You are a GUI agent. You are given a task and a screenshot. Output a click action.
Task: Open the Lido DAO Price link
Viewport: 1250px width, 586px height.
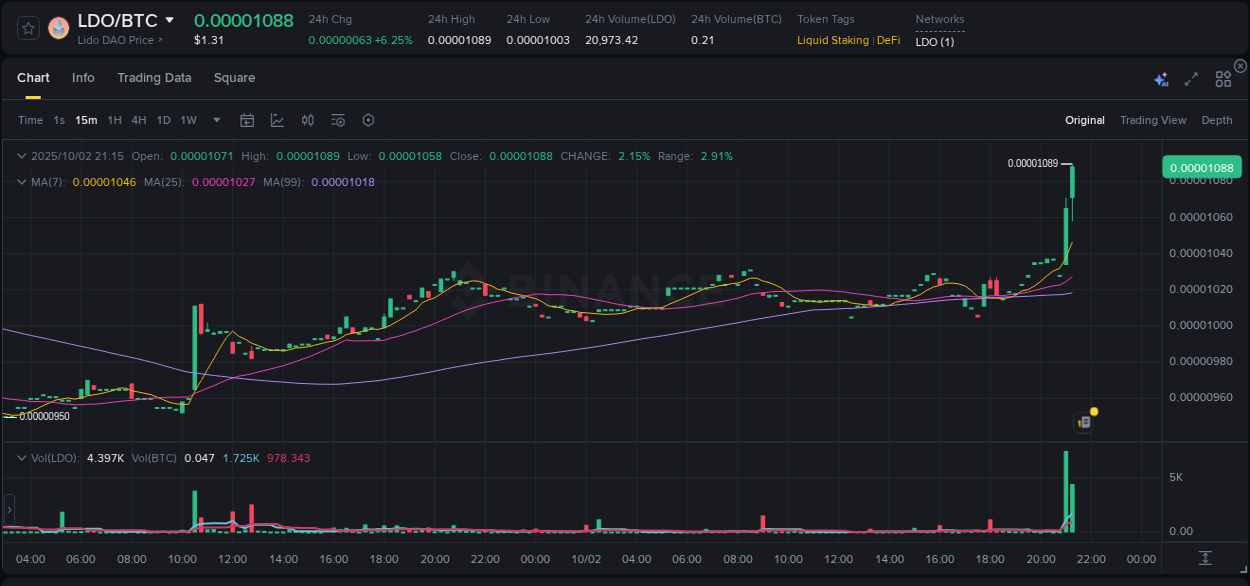[119, 40]
